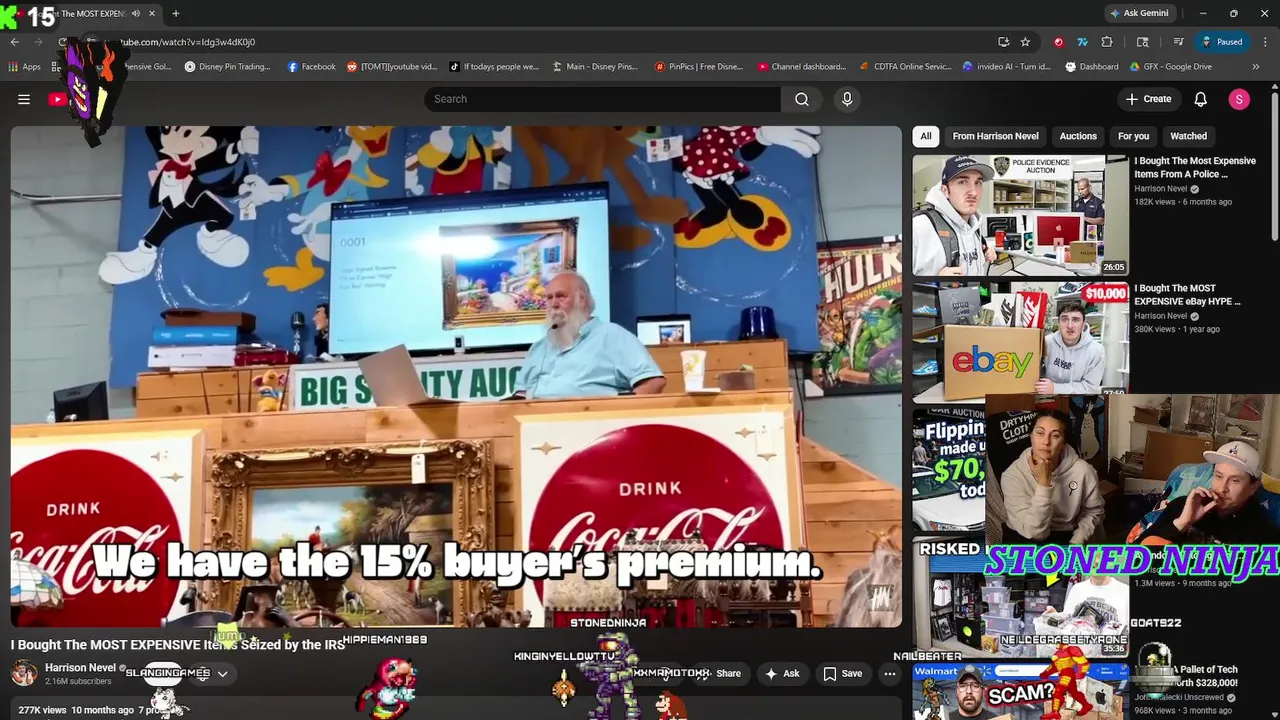
Task: Expand bookmarks overflow chevron
Action: point(1256,67)
